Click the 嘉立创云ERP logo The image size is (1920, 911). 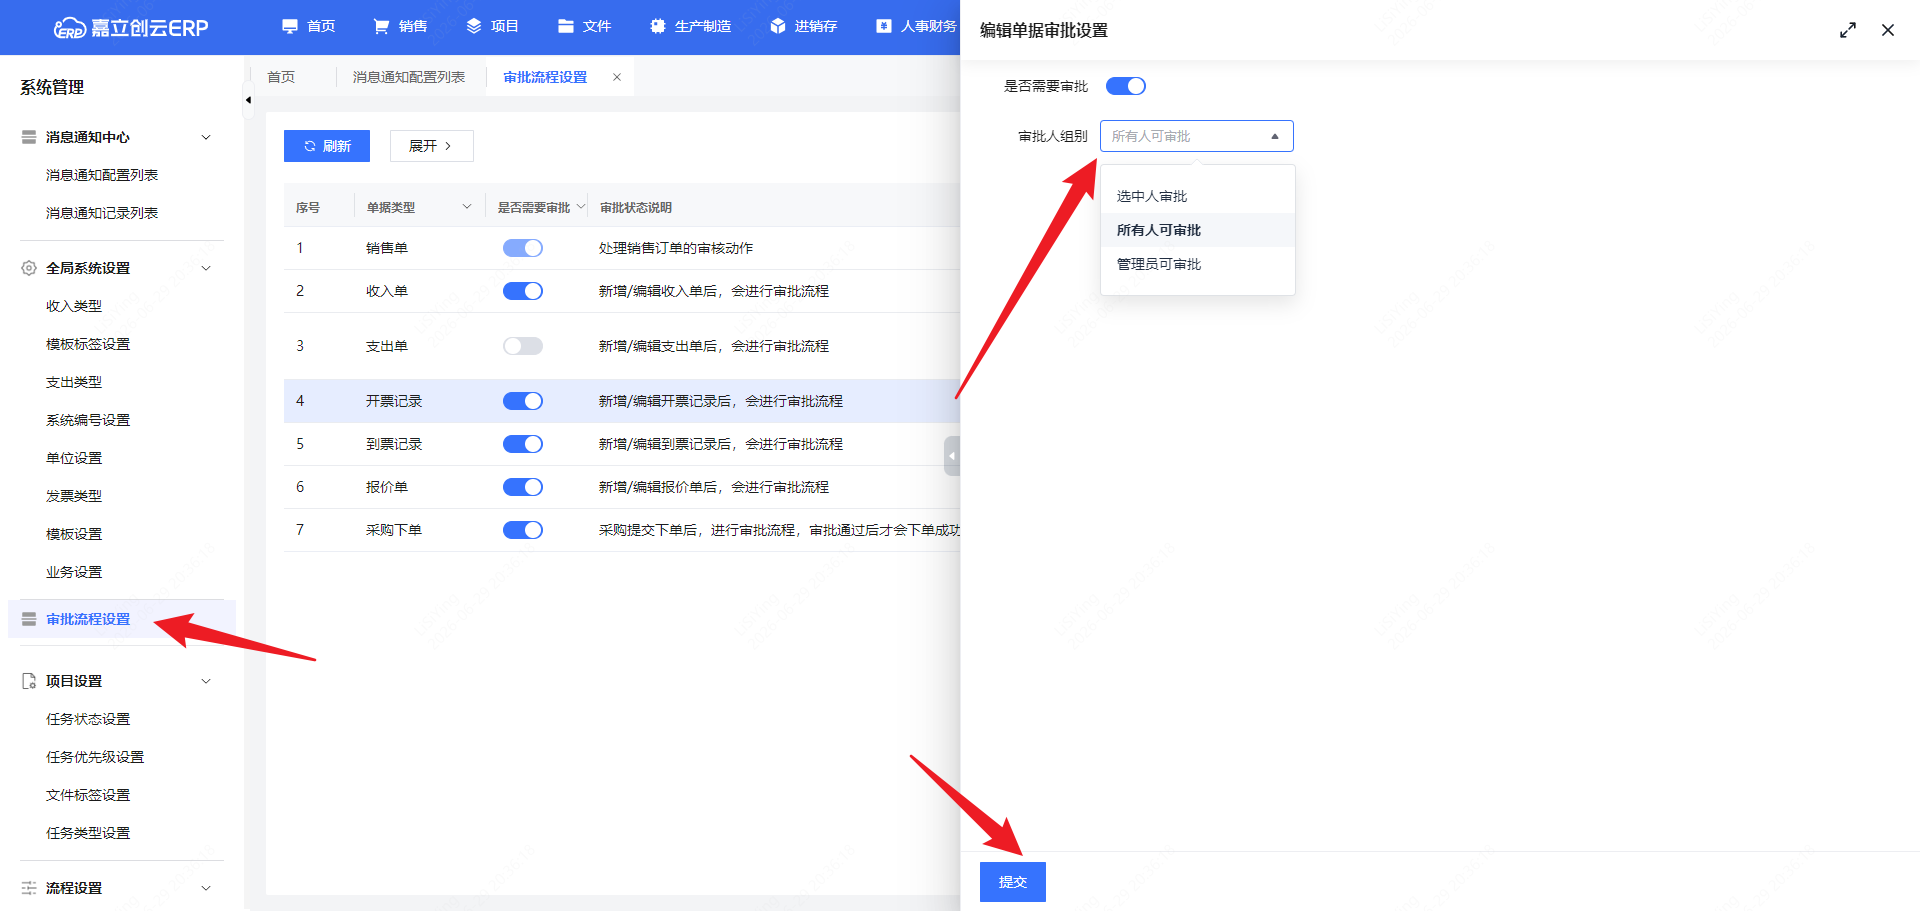pos(131,27)
